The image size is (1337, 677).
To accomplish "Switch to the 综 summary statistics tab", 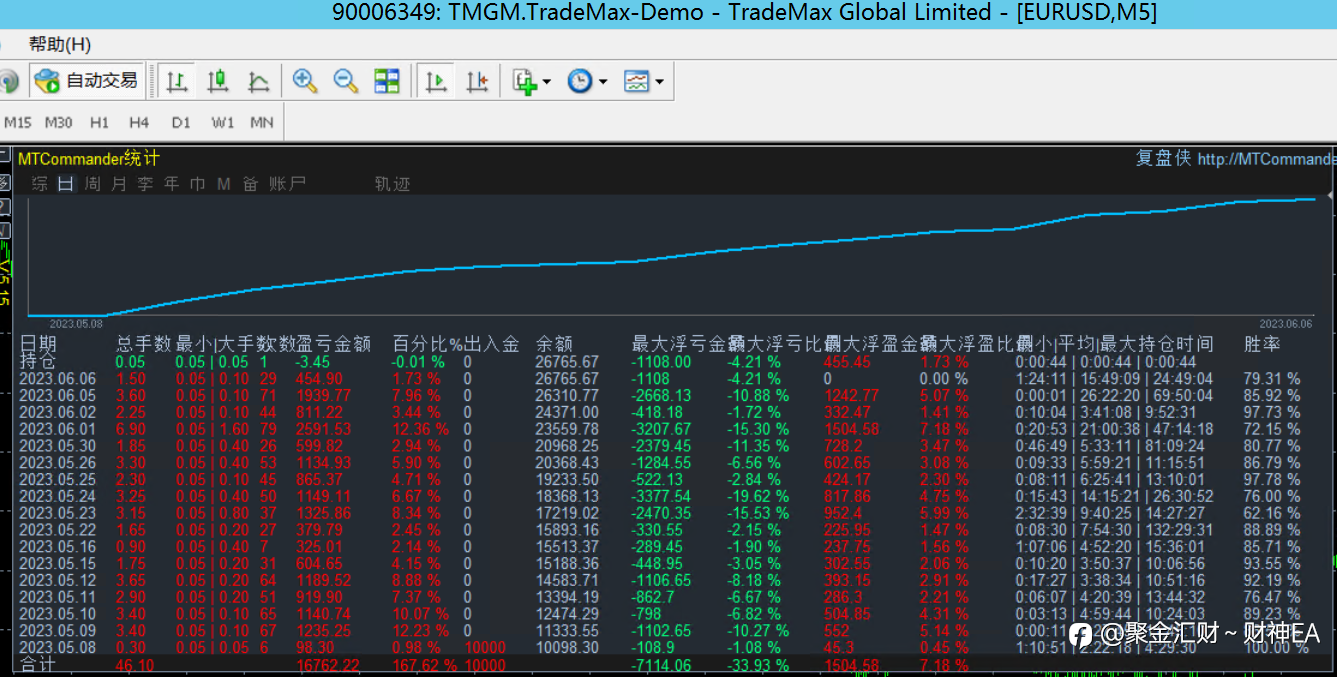I will 40,184.
